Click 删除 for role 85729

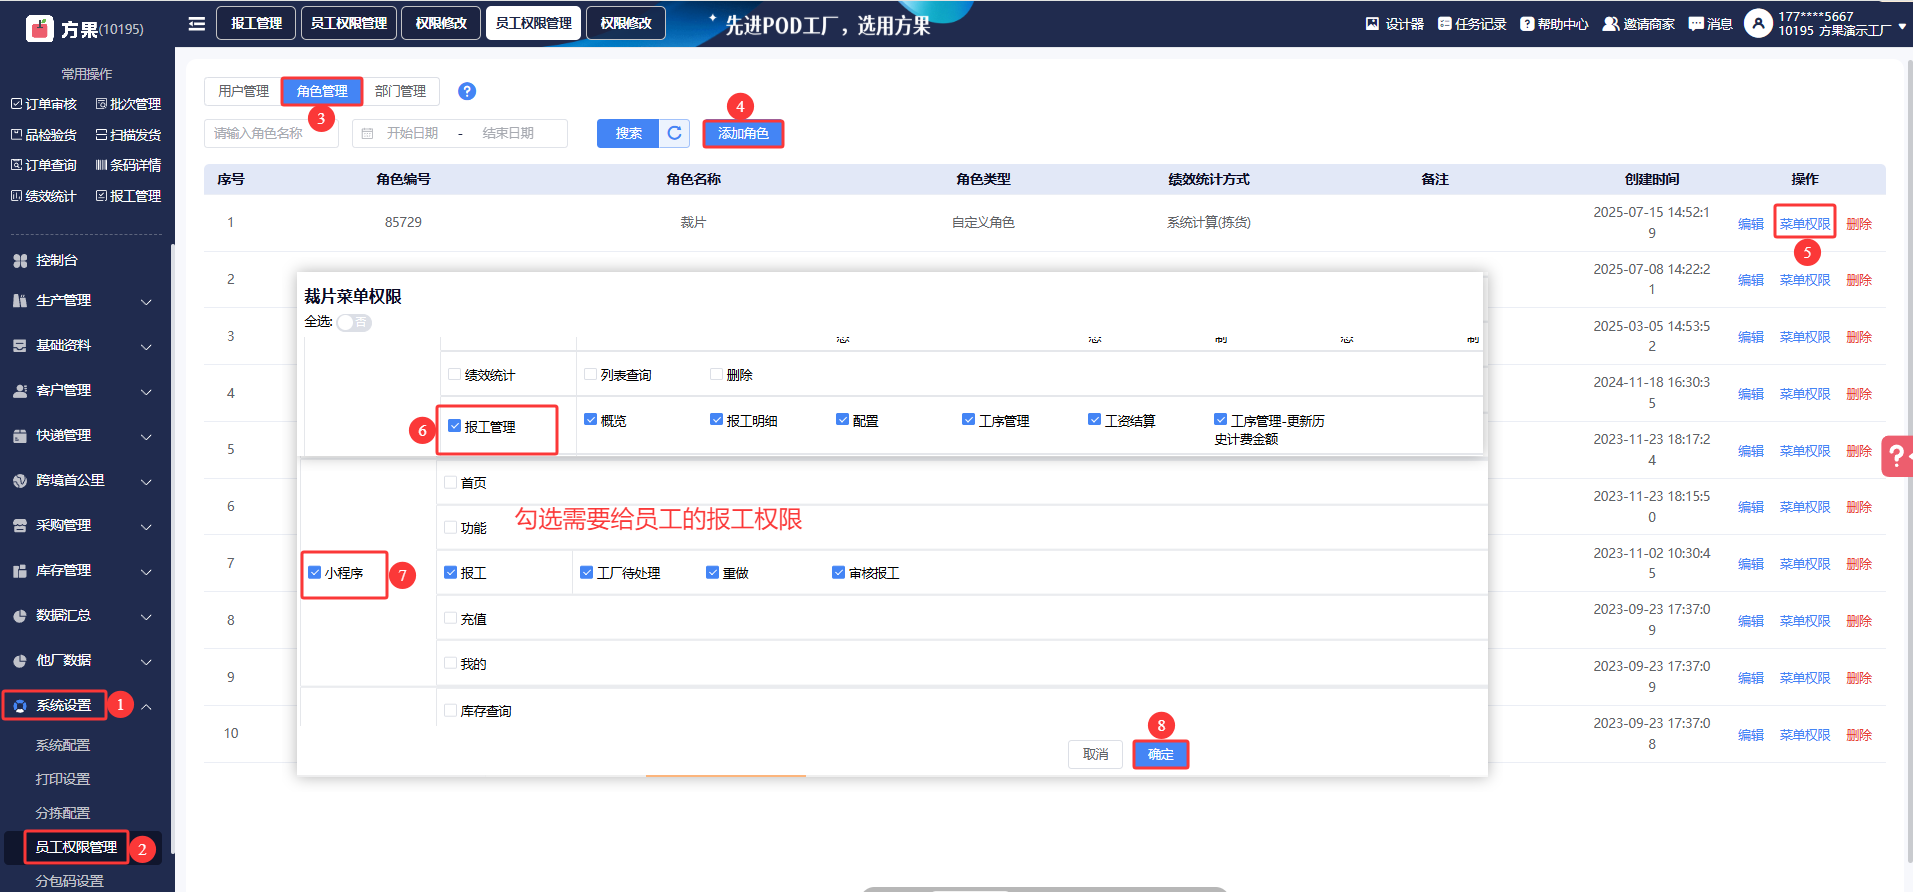pyautogui.click(x=1858, y=224)
